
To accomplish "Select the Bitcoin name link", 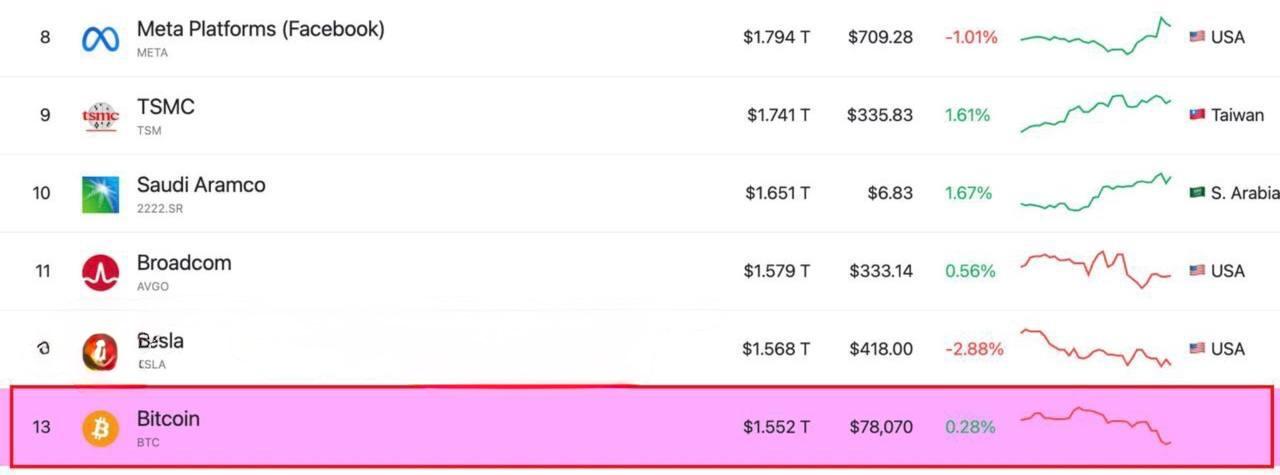I will [x=168, y=419].
